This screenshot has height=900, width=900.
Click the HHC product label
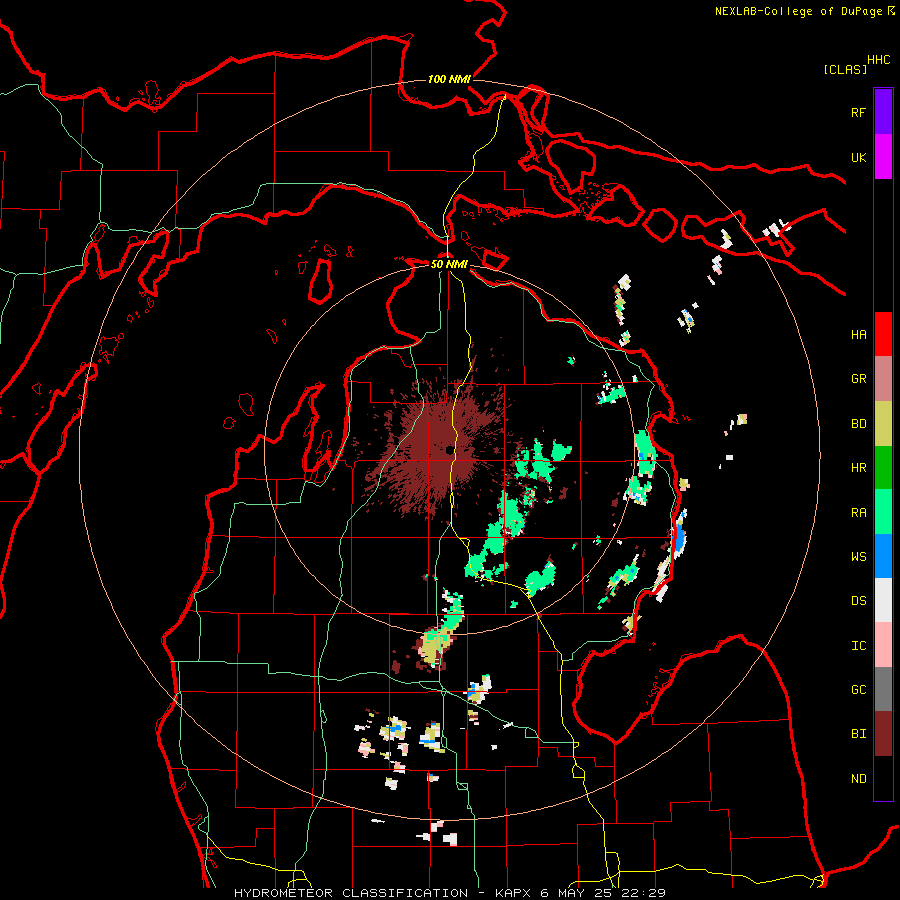pyautogui.click(x=879, y=60)
